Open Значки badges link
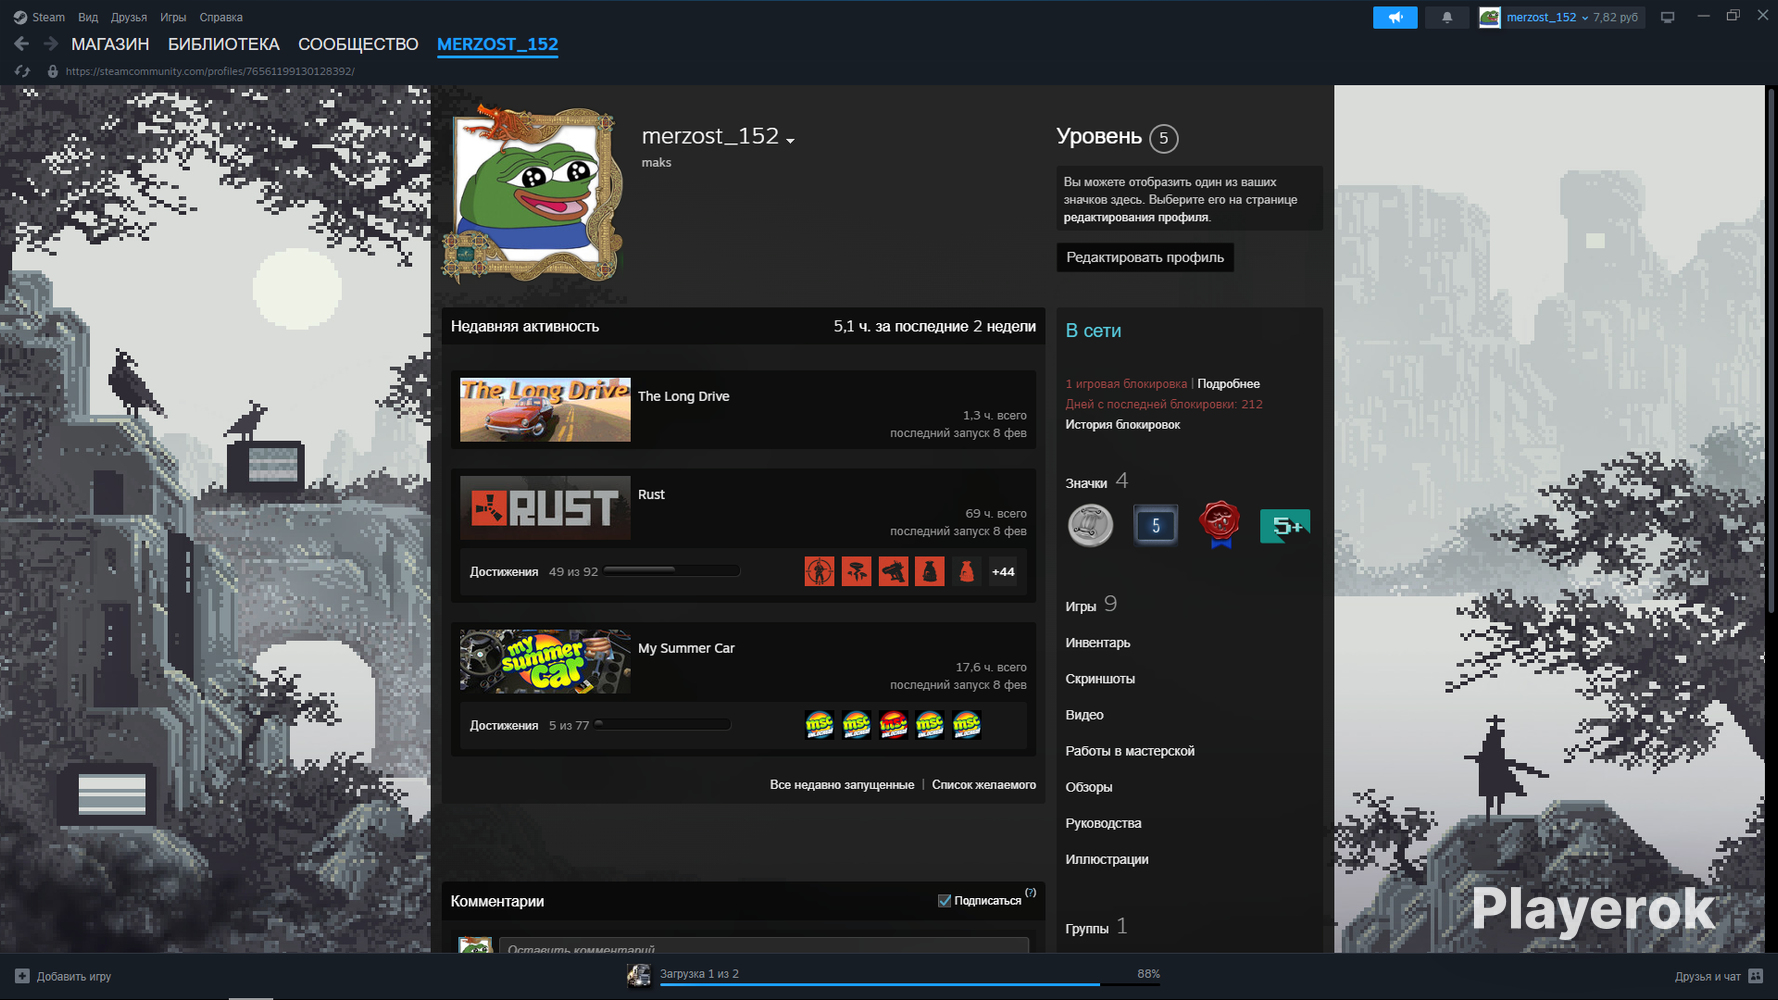This screenshot has width=1778, height=1000. (x=1096, y=482)
